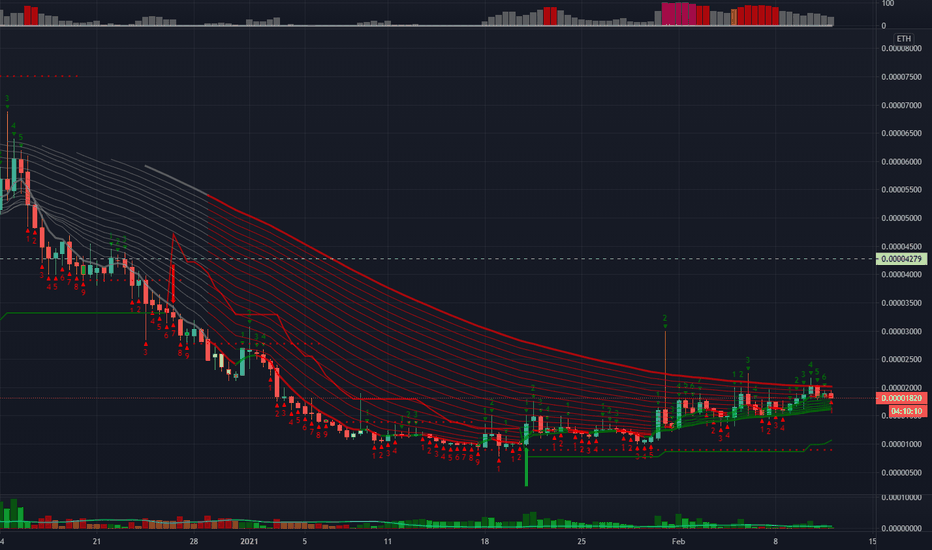Click the 11 date on the time axis
Viewport: 932px width, 550px height.
388,541
